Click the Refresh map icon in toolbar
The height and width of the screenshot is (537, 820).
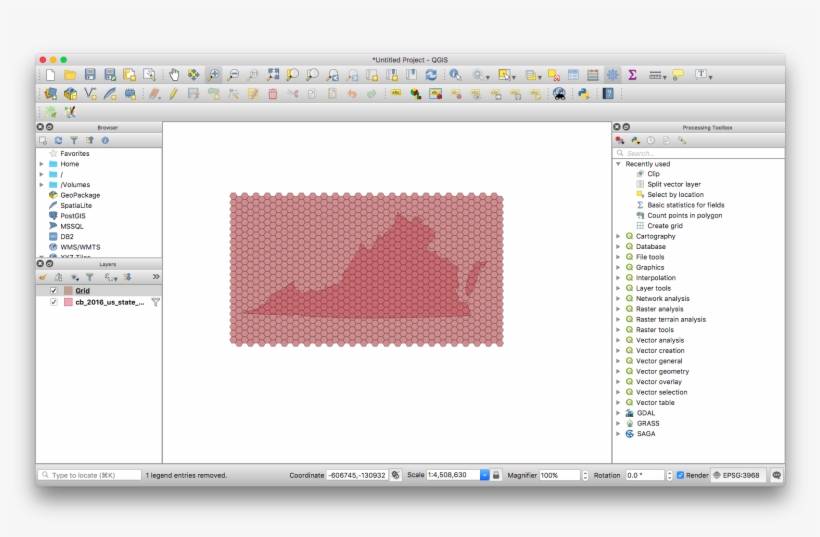coord(431,75)
